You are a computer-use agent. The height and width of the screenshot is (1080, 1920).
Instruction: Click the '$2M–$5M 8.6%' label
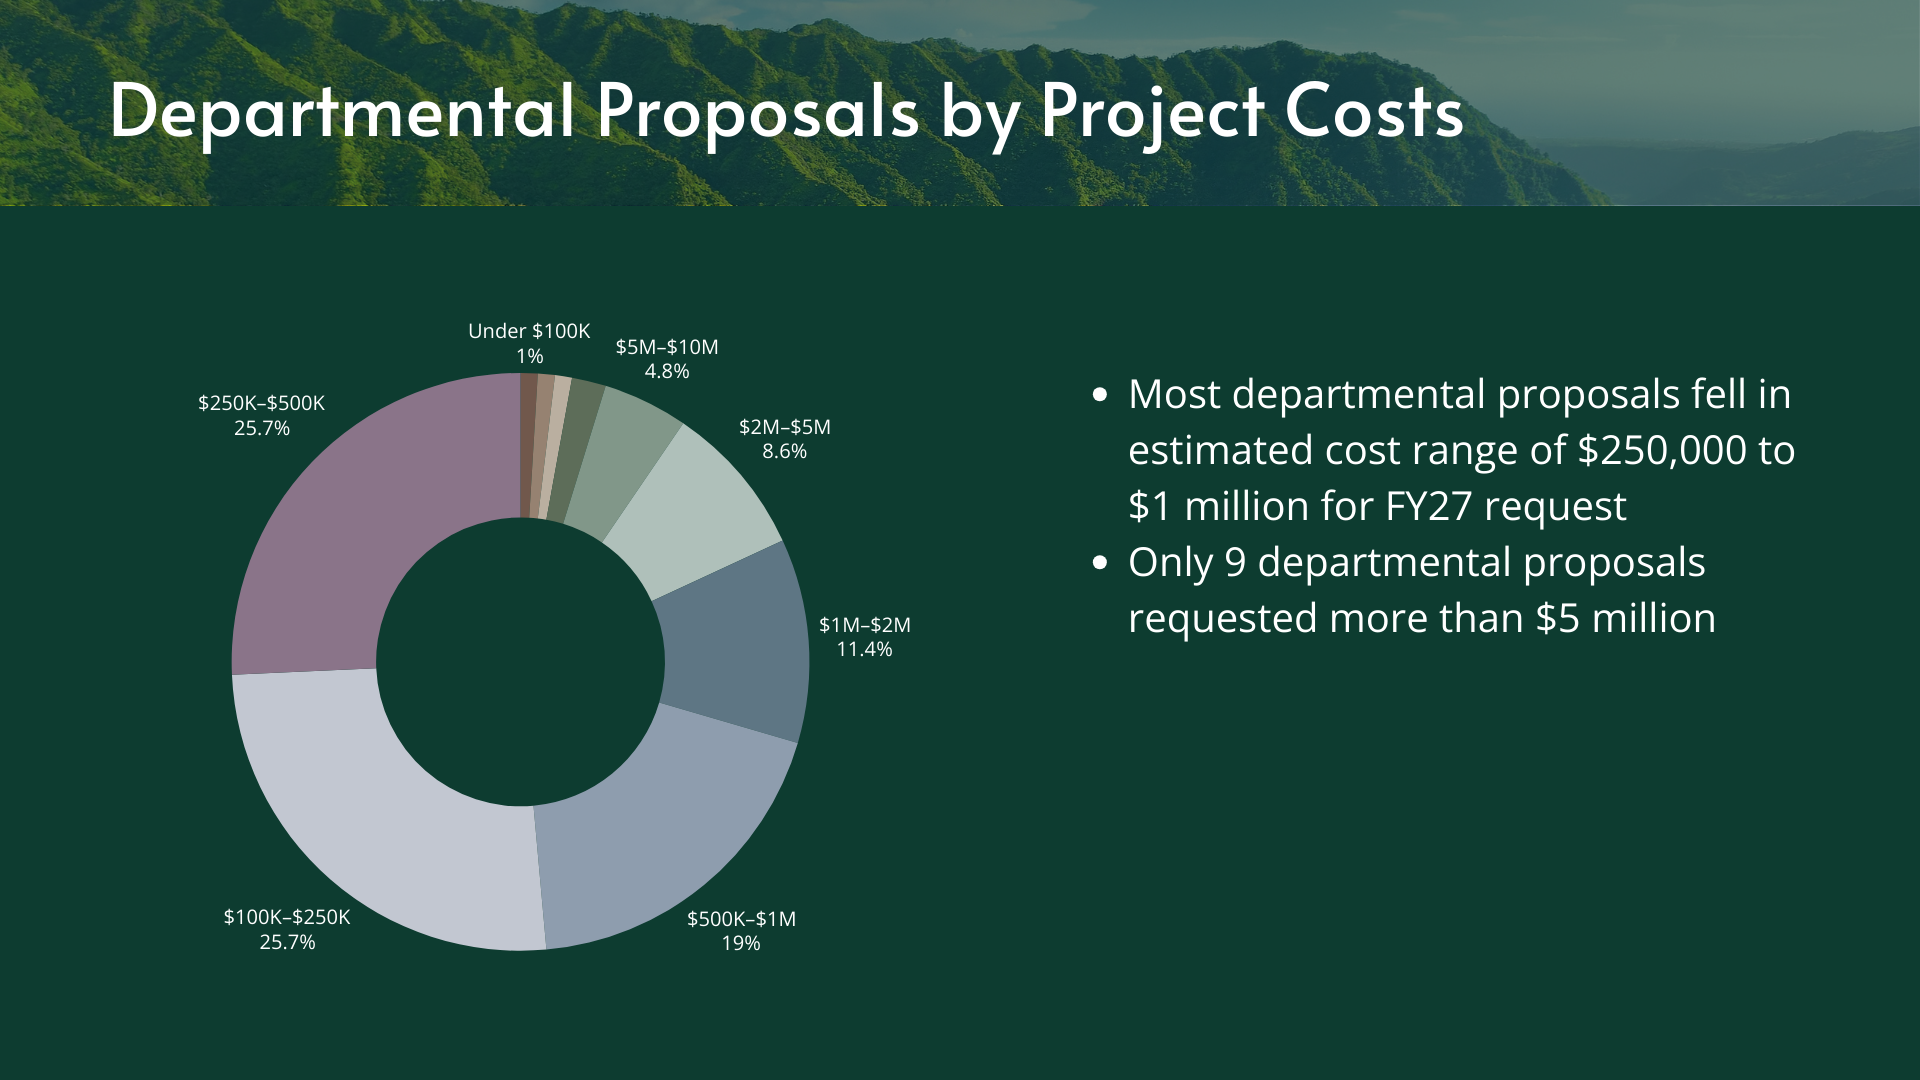click(784, 438)
